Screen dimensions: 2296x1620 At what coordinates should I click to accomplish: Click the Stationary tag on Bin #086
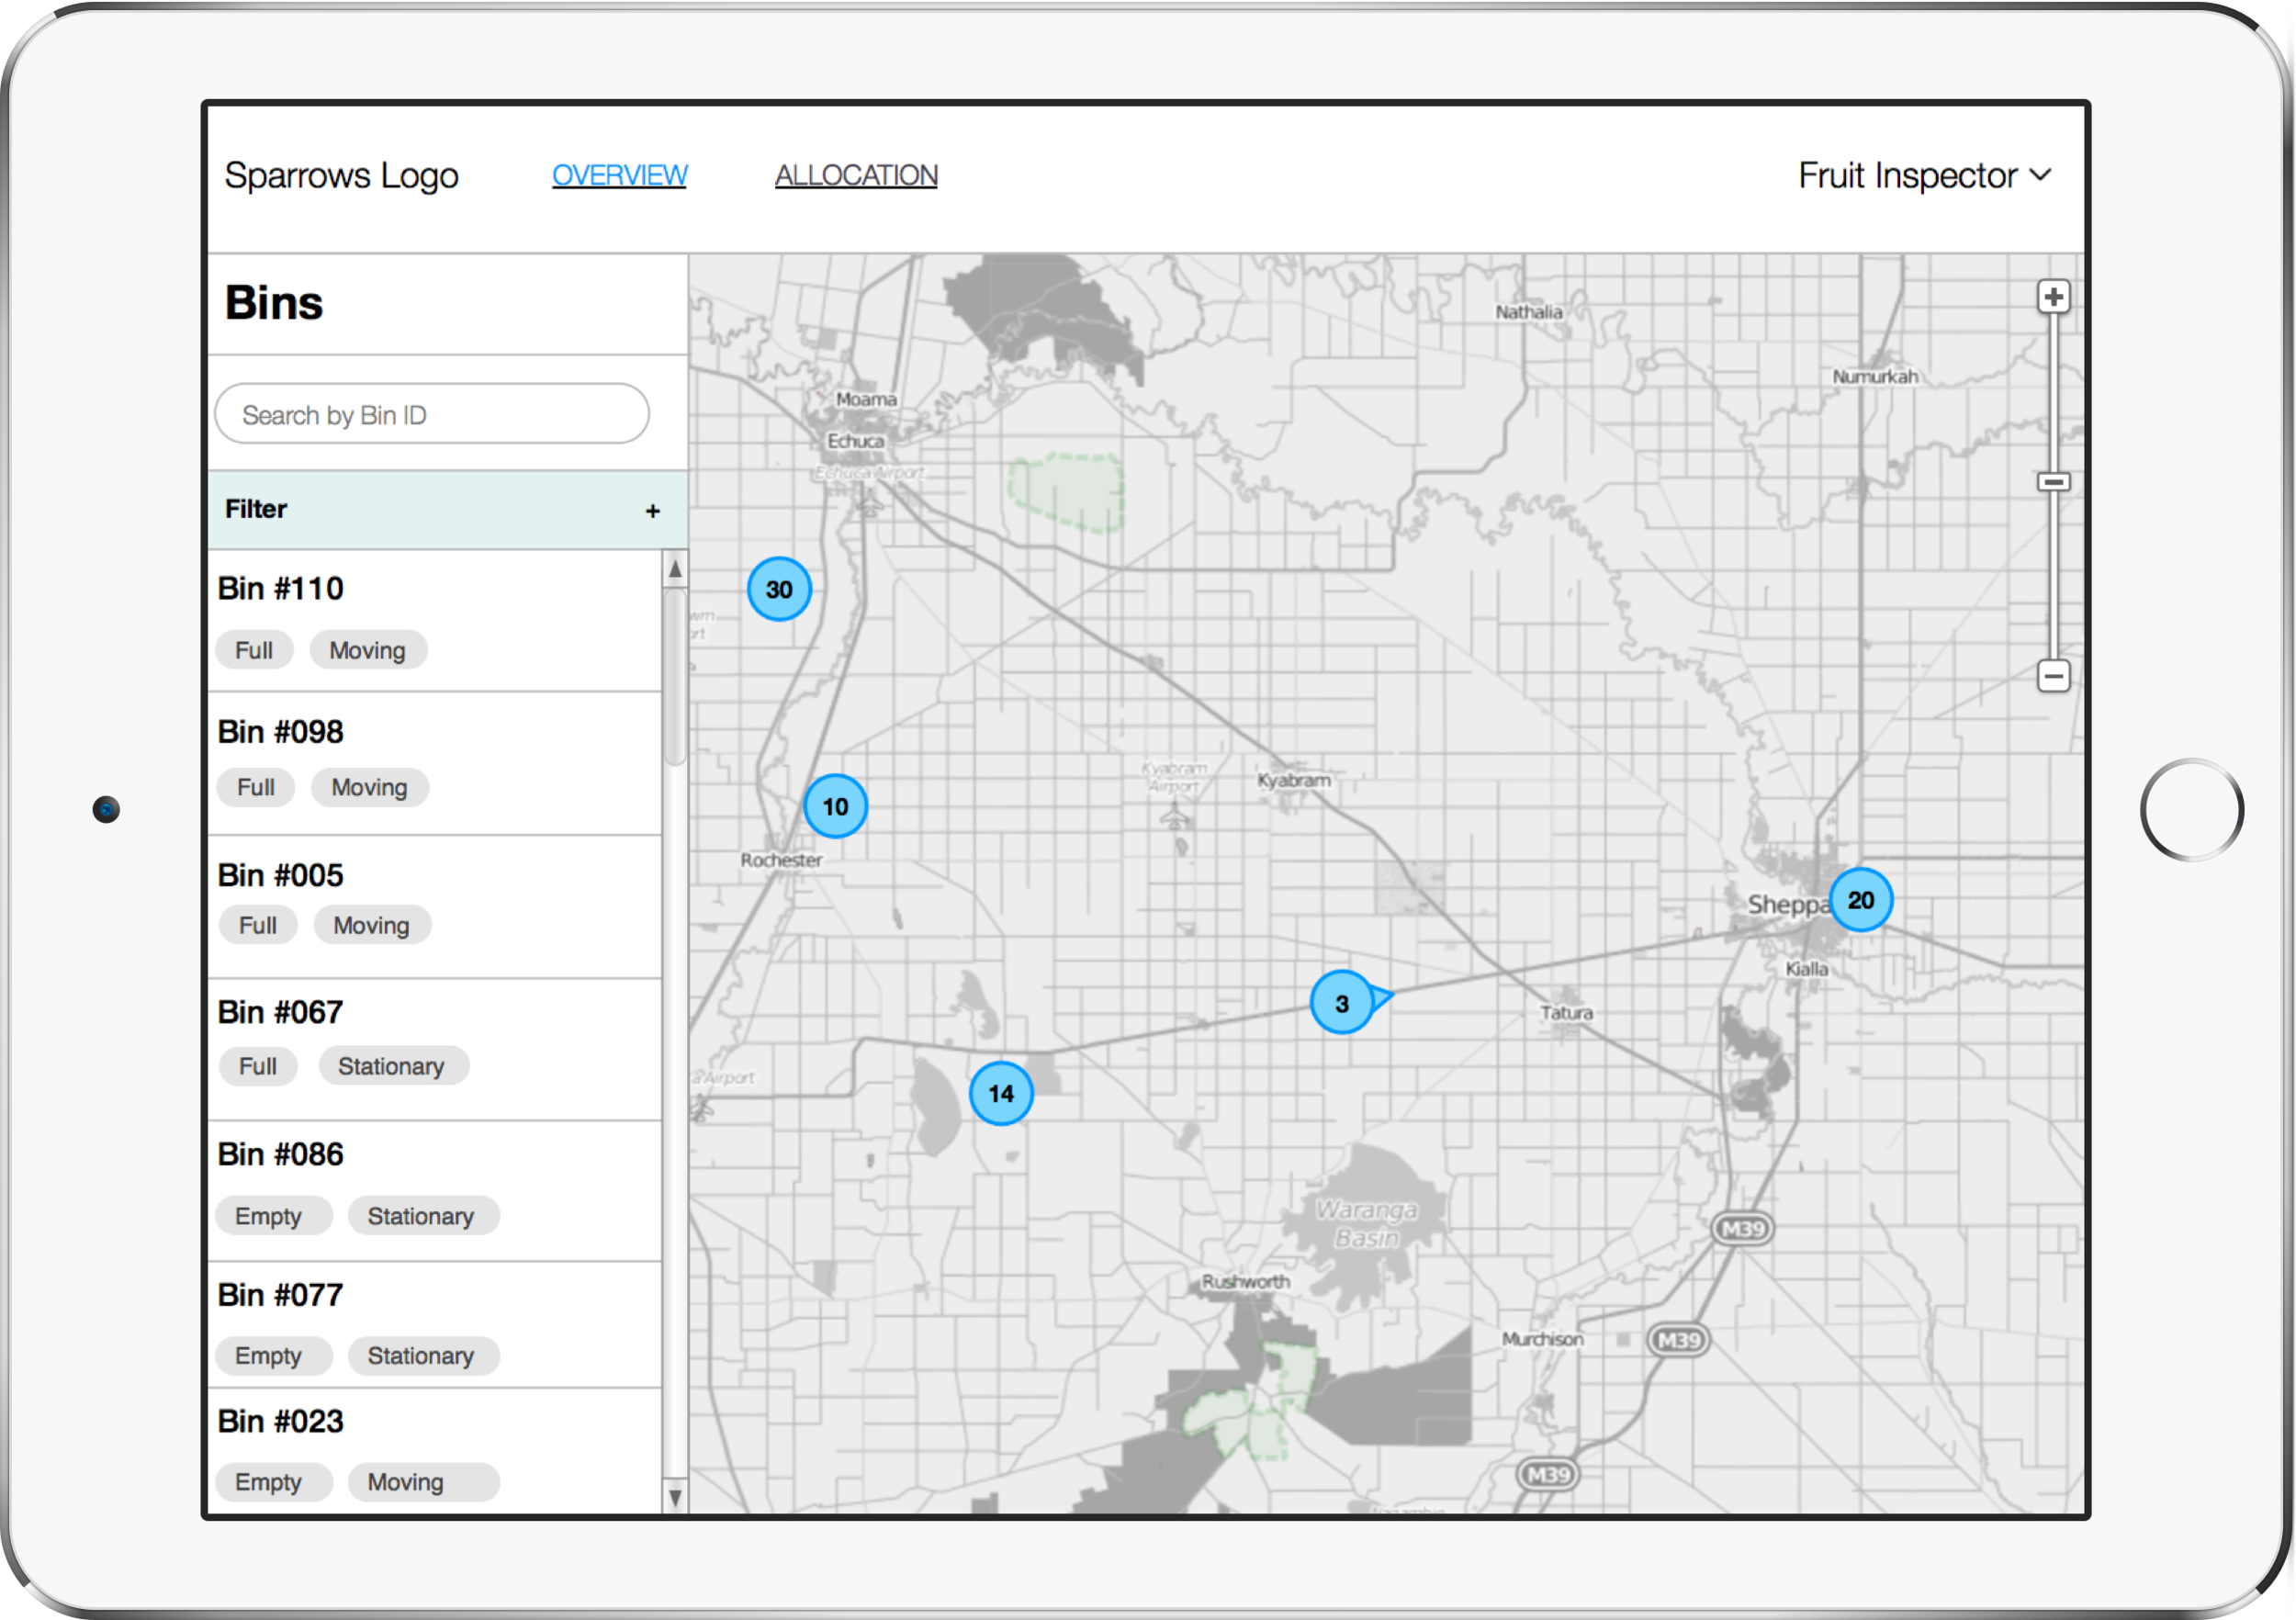pos(421,1216)
